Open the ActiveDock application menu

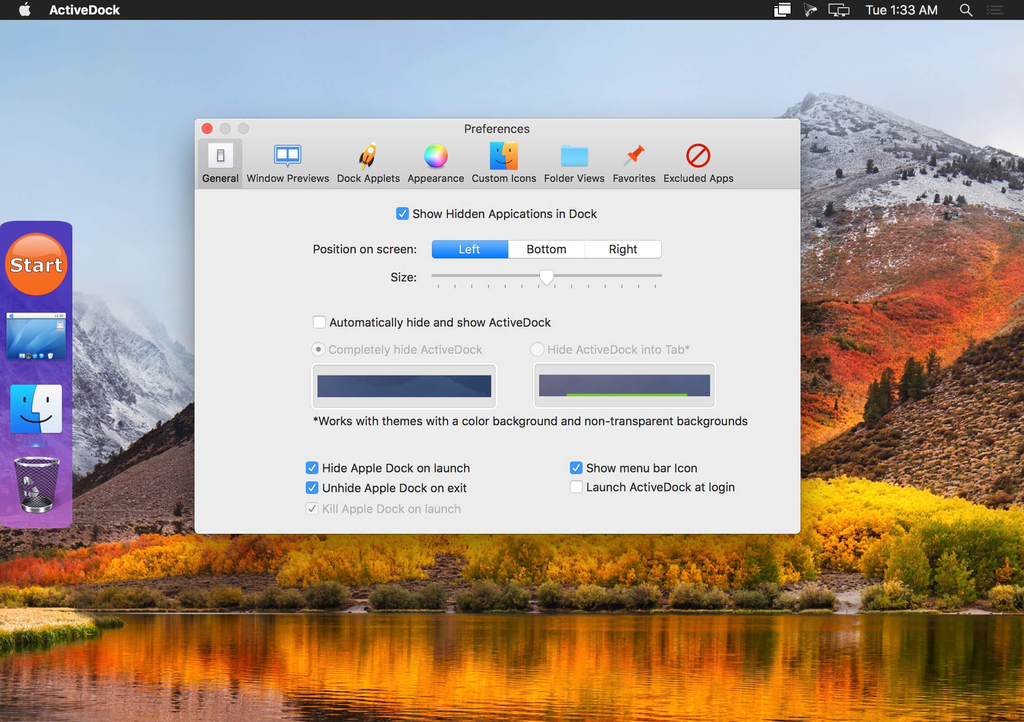[x=84, y=10]
